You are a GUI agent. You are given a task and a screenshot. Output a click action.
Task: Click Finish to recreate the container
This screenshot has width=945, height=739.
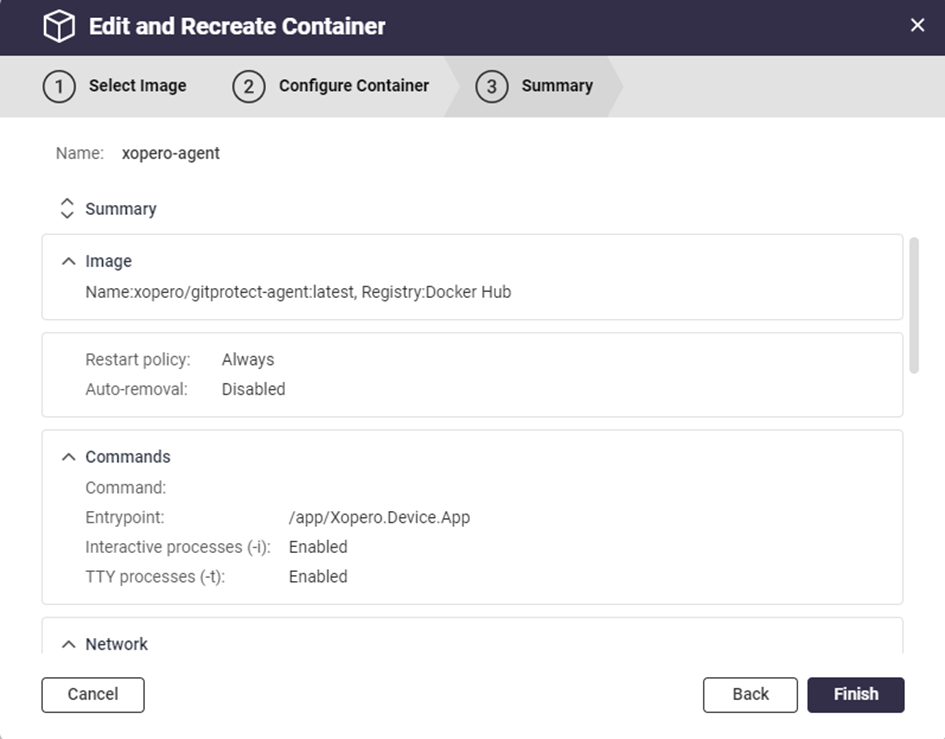[x=856, y=694]
